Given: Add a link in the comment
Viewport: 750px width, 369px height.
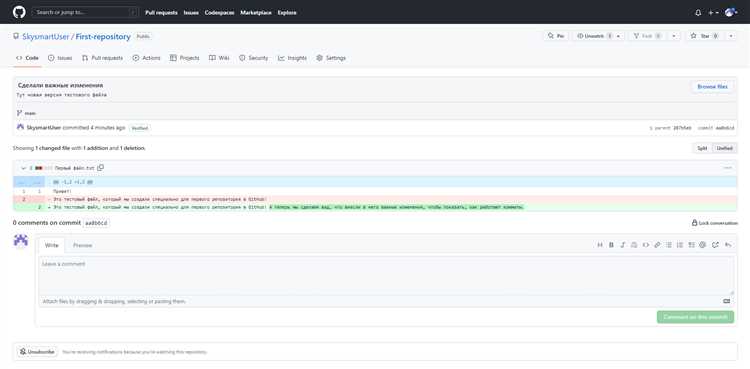Looking at the screenshot, I should tap(657, 245).
